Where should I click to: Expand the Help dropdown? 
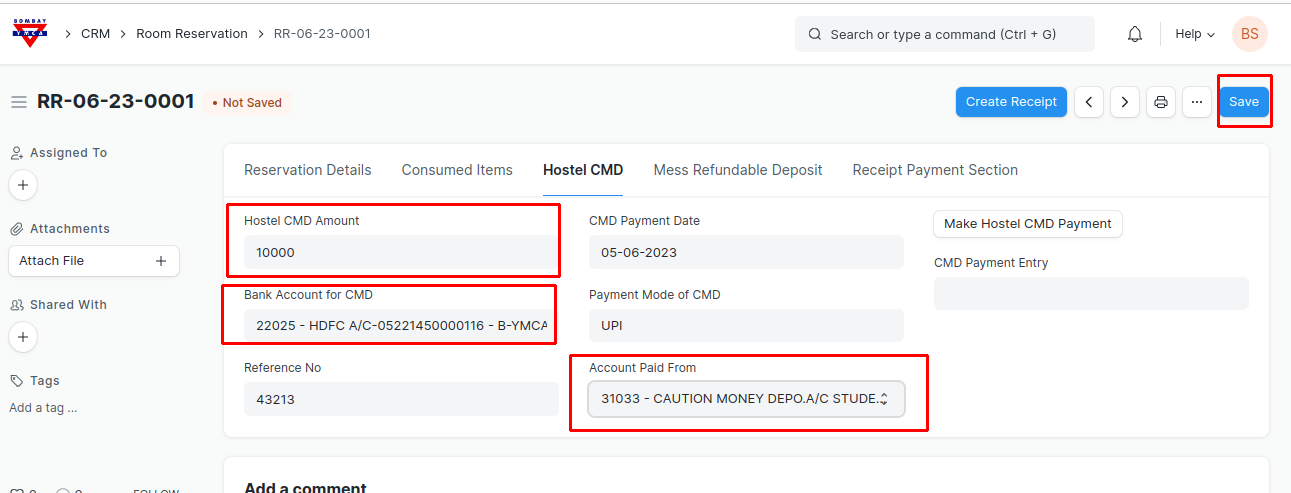tap(1194, 34)
